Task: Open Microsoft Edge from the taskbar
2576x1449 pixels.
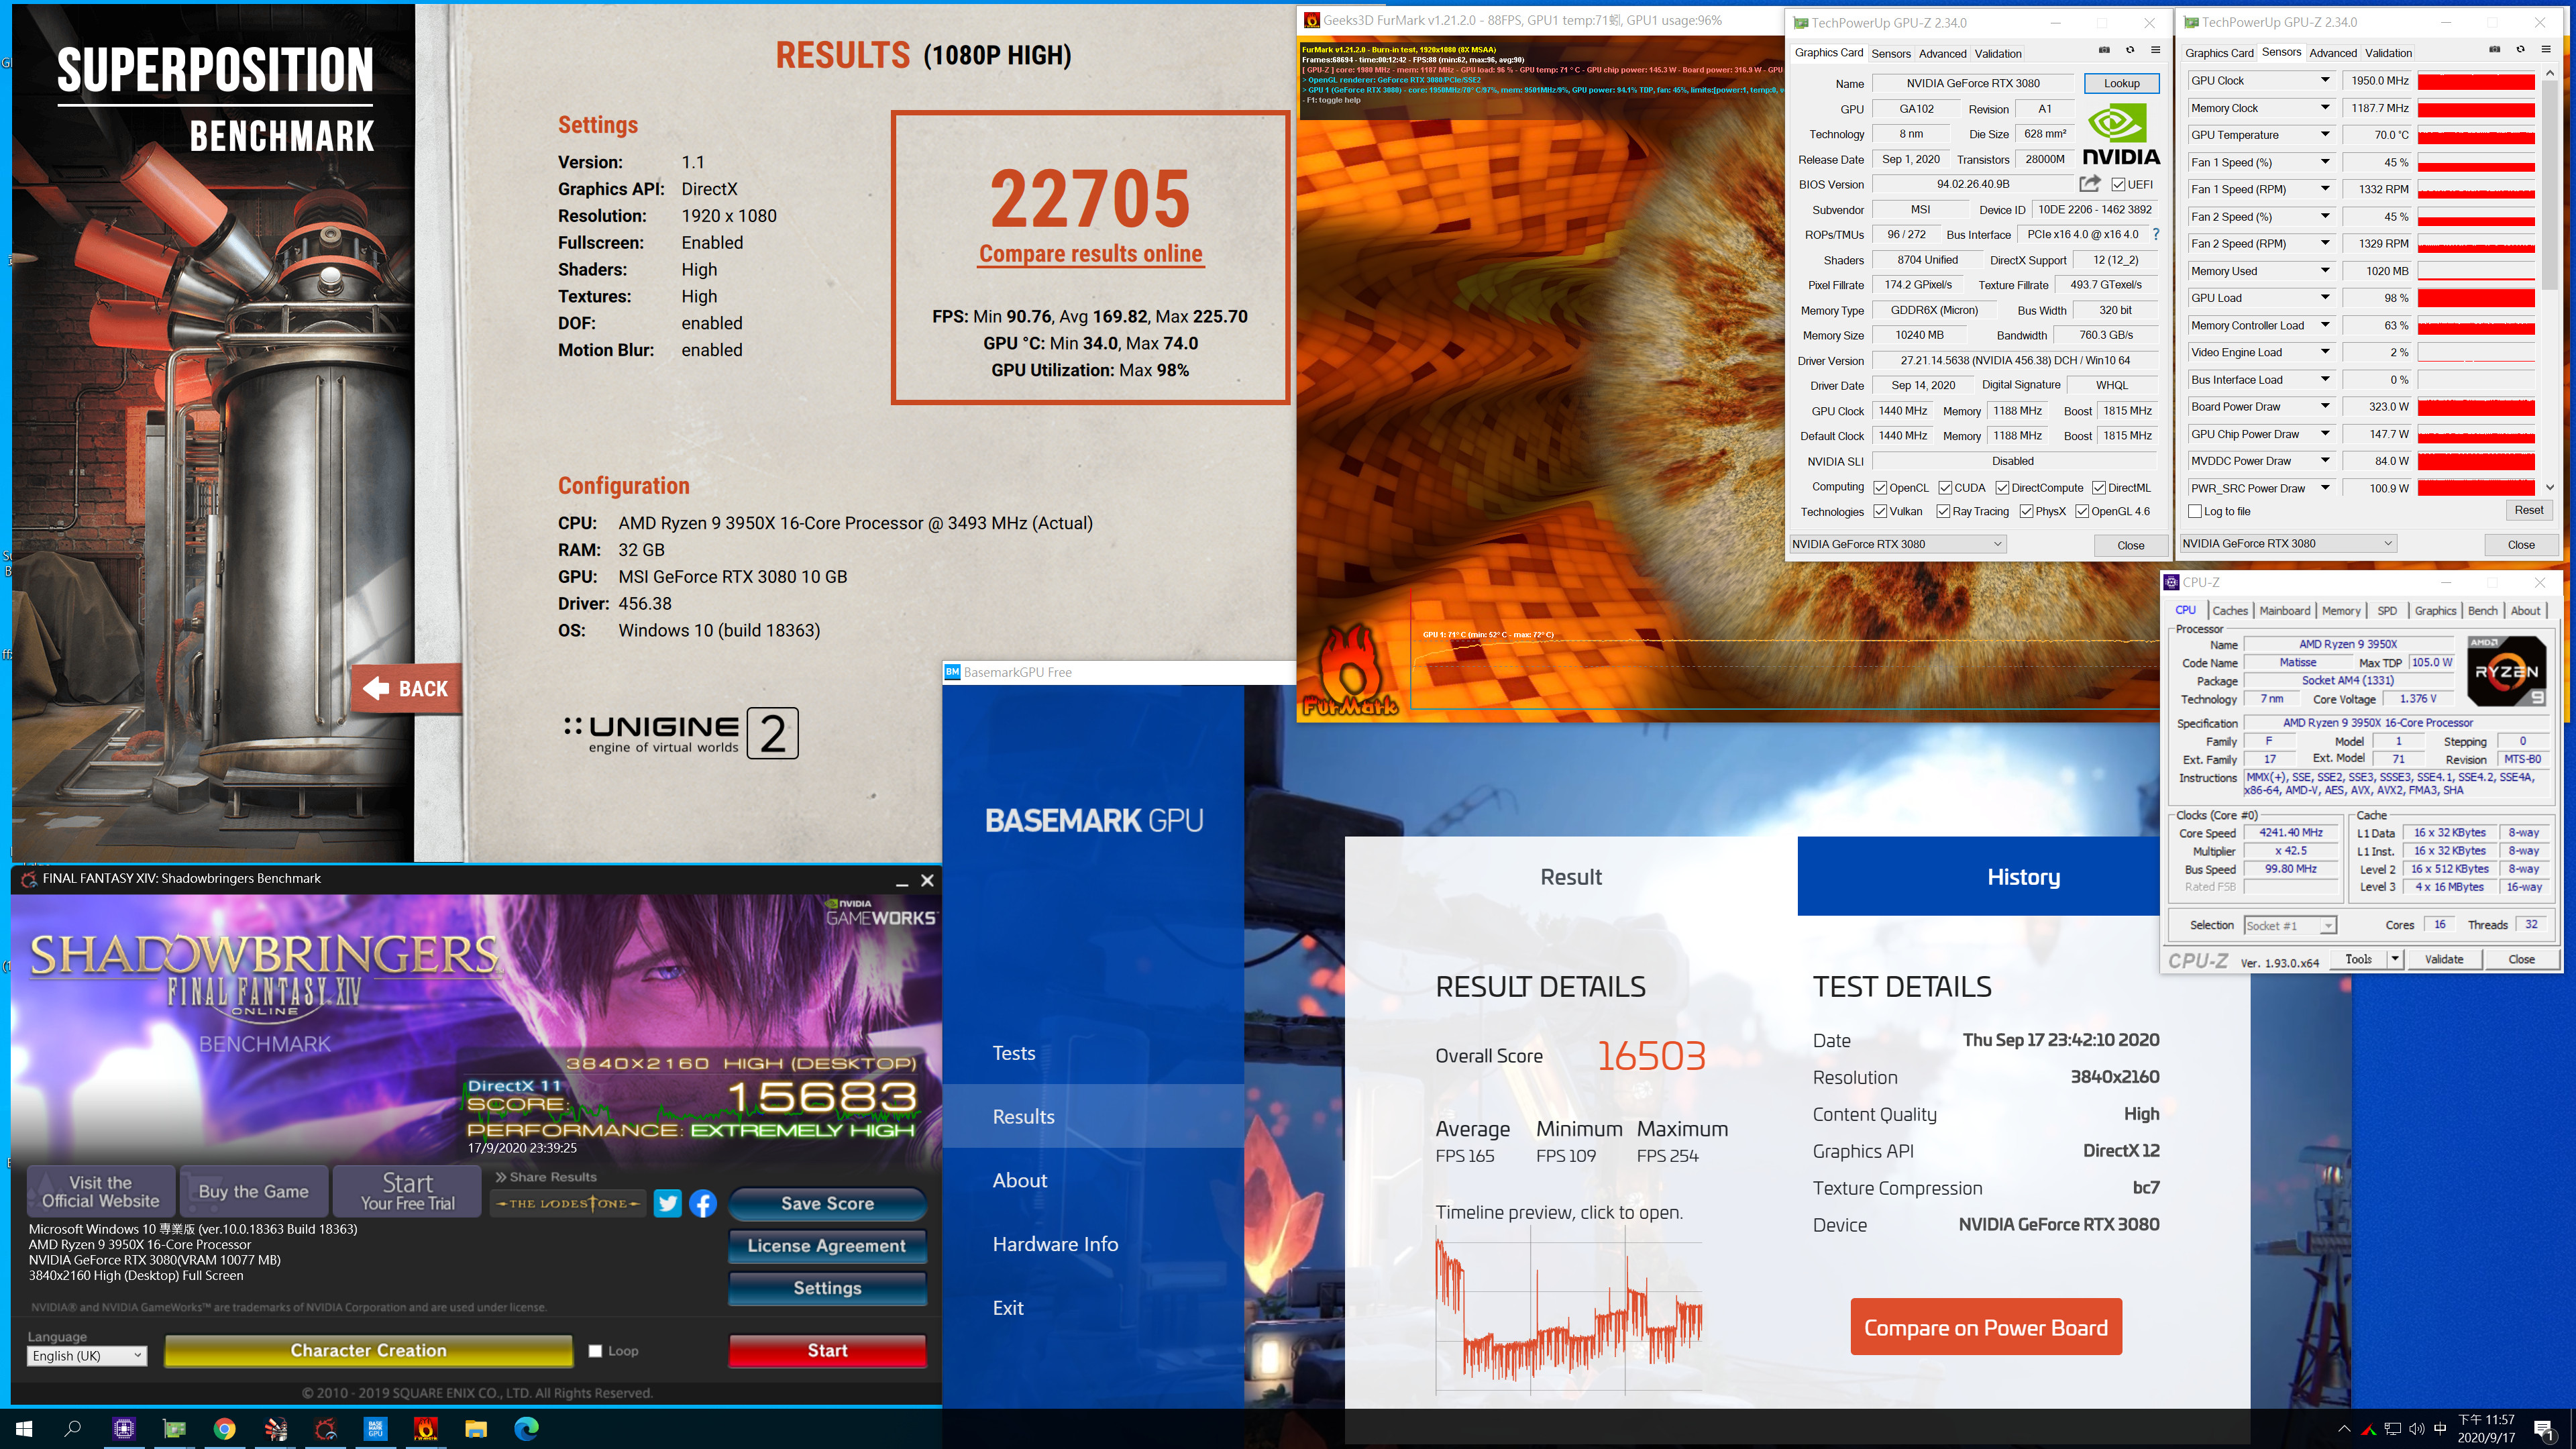Action: tap(526, 1428)
